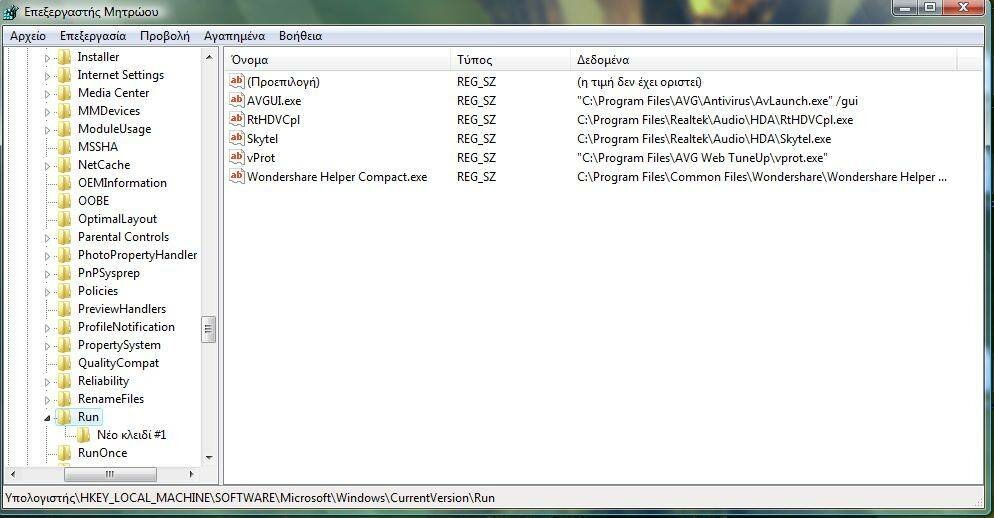Click the string icon of AVGUI.exe value
994x518 pixels.
click(x=236, y=100)
